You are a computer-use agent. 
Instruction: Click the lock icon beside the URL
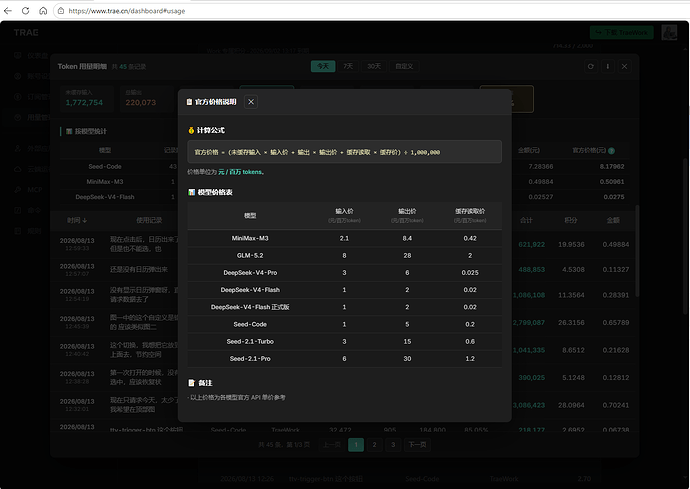(61, 11)
